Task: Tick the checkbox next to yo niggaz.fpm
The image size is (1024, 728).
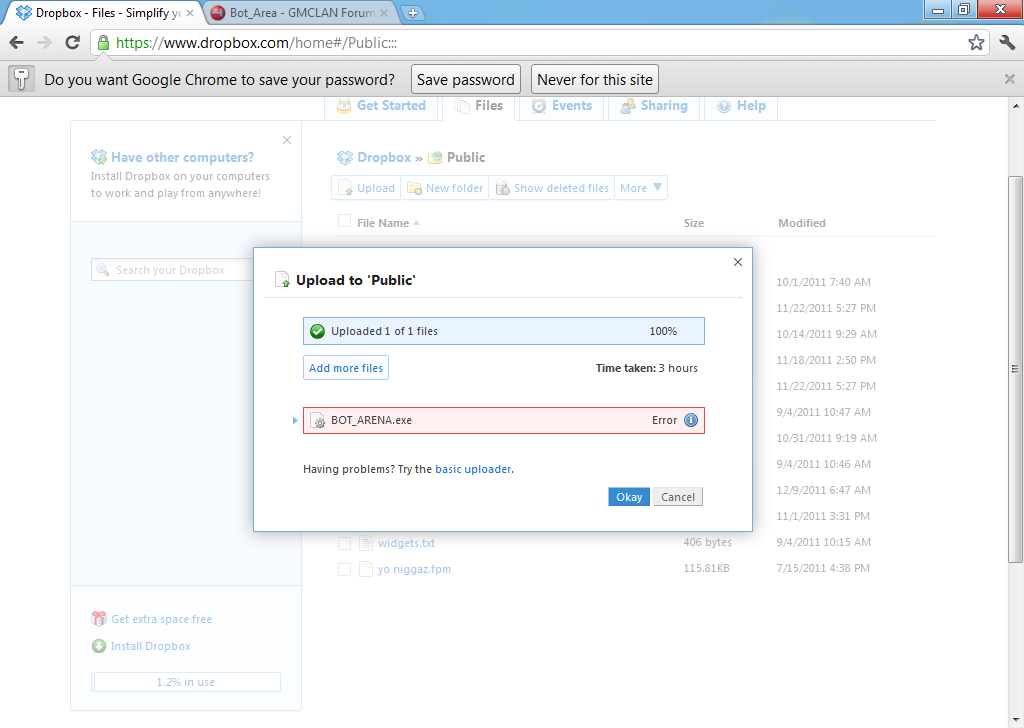Action: coord(344,569)
